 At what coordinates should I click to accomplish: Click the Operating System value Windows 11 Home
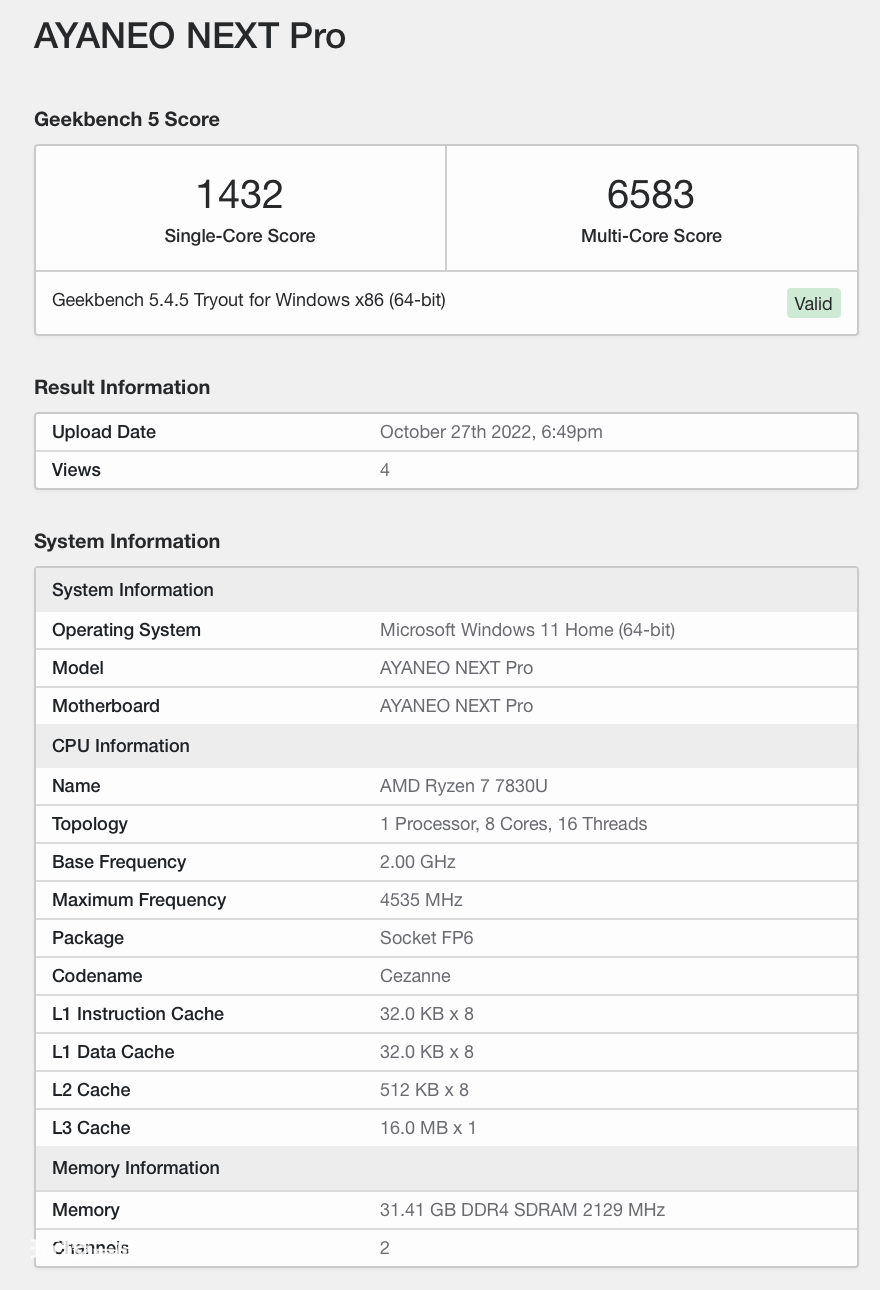527,630
